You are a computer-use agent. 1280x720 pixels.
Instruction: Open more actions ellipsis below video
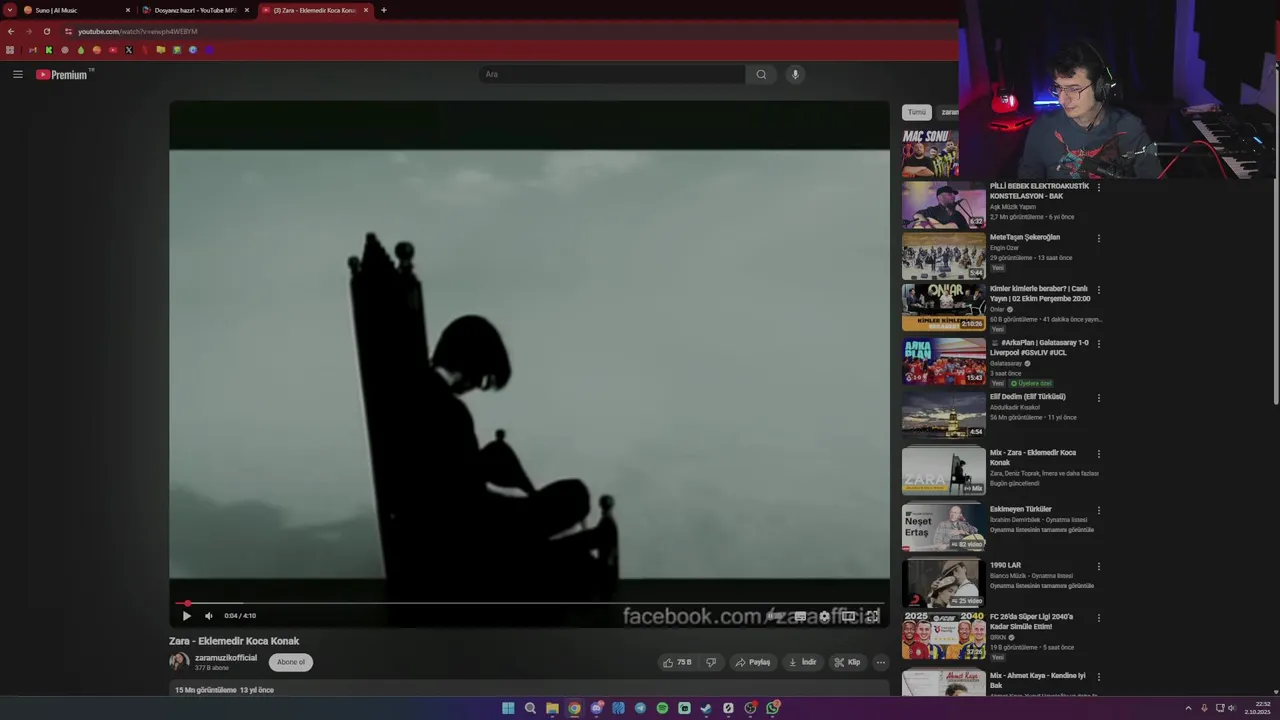coord(880,662)
